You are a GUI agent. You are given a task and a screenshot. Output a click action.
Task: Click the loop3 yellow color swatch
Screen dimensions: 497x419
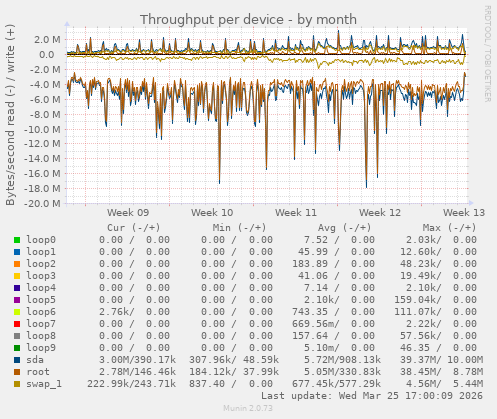17,276
